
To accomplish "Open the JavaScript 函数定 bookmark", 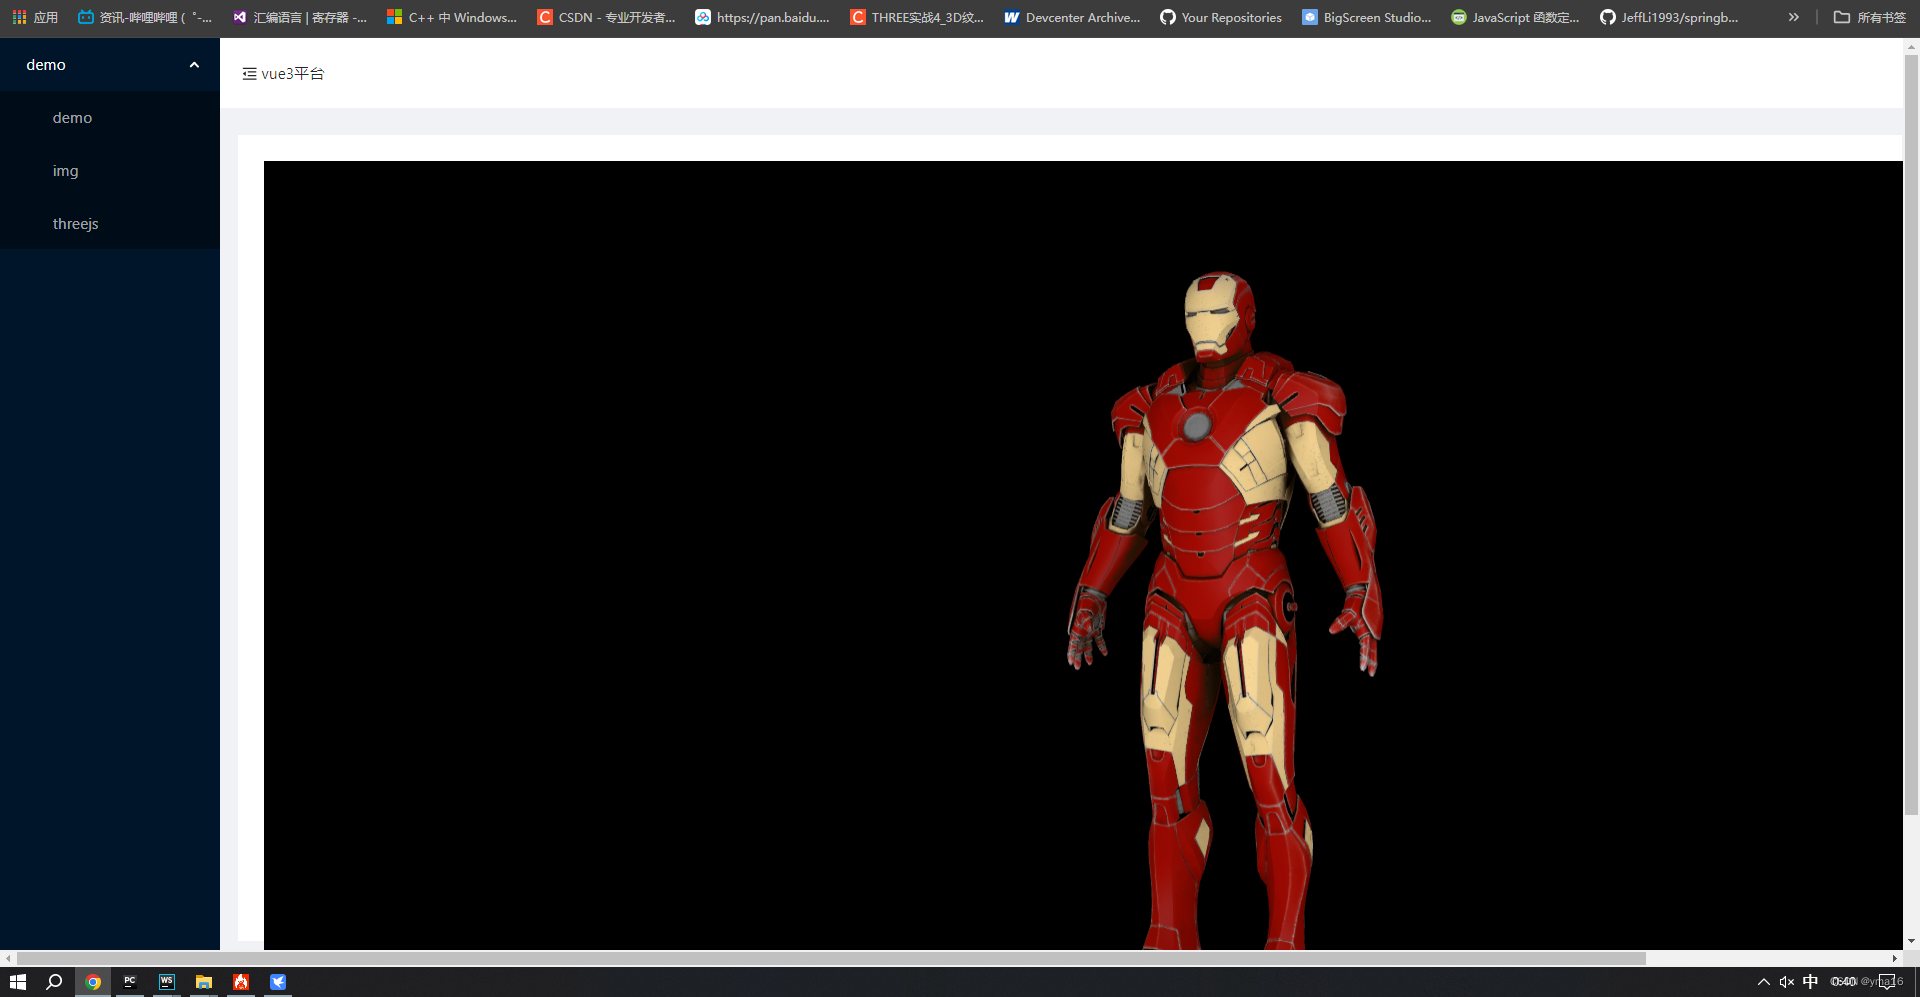I will pyautogui.click(x=1516, y=17).
